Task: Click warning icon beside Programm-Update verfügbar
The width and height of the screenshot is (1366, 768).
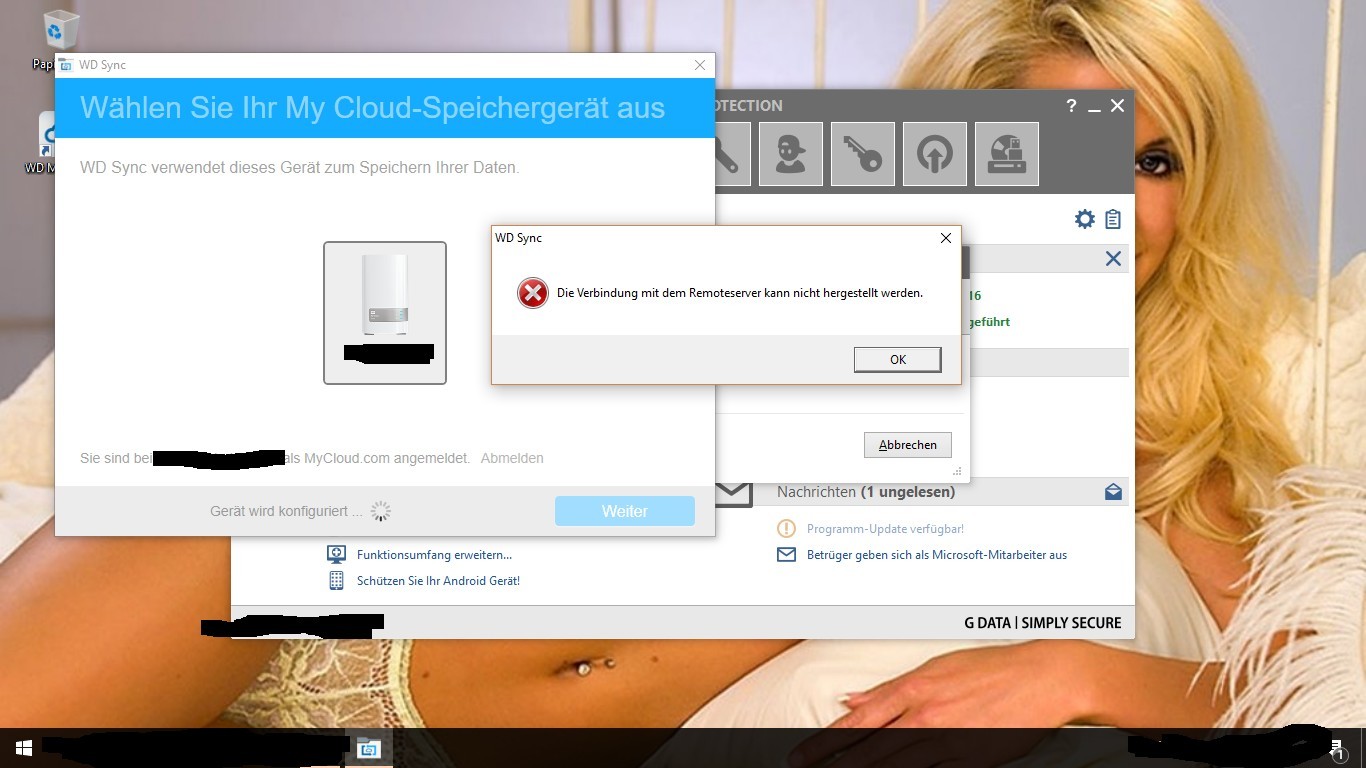Action: pyautogui.click(x=787, y=529)
